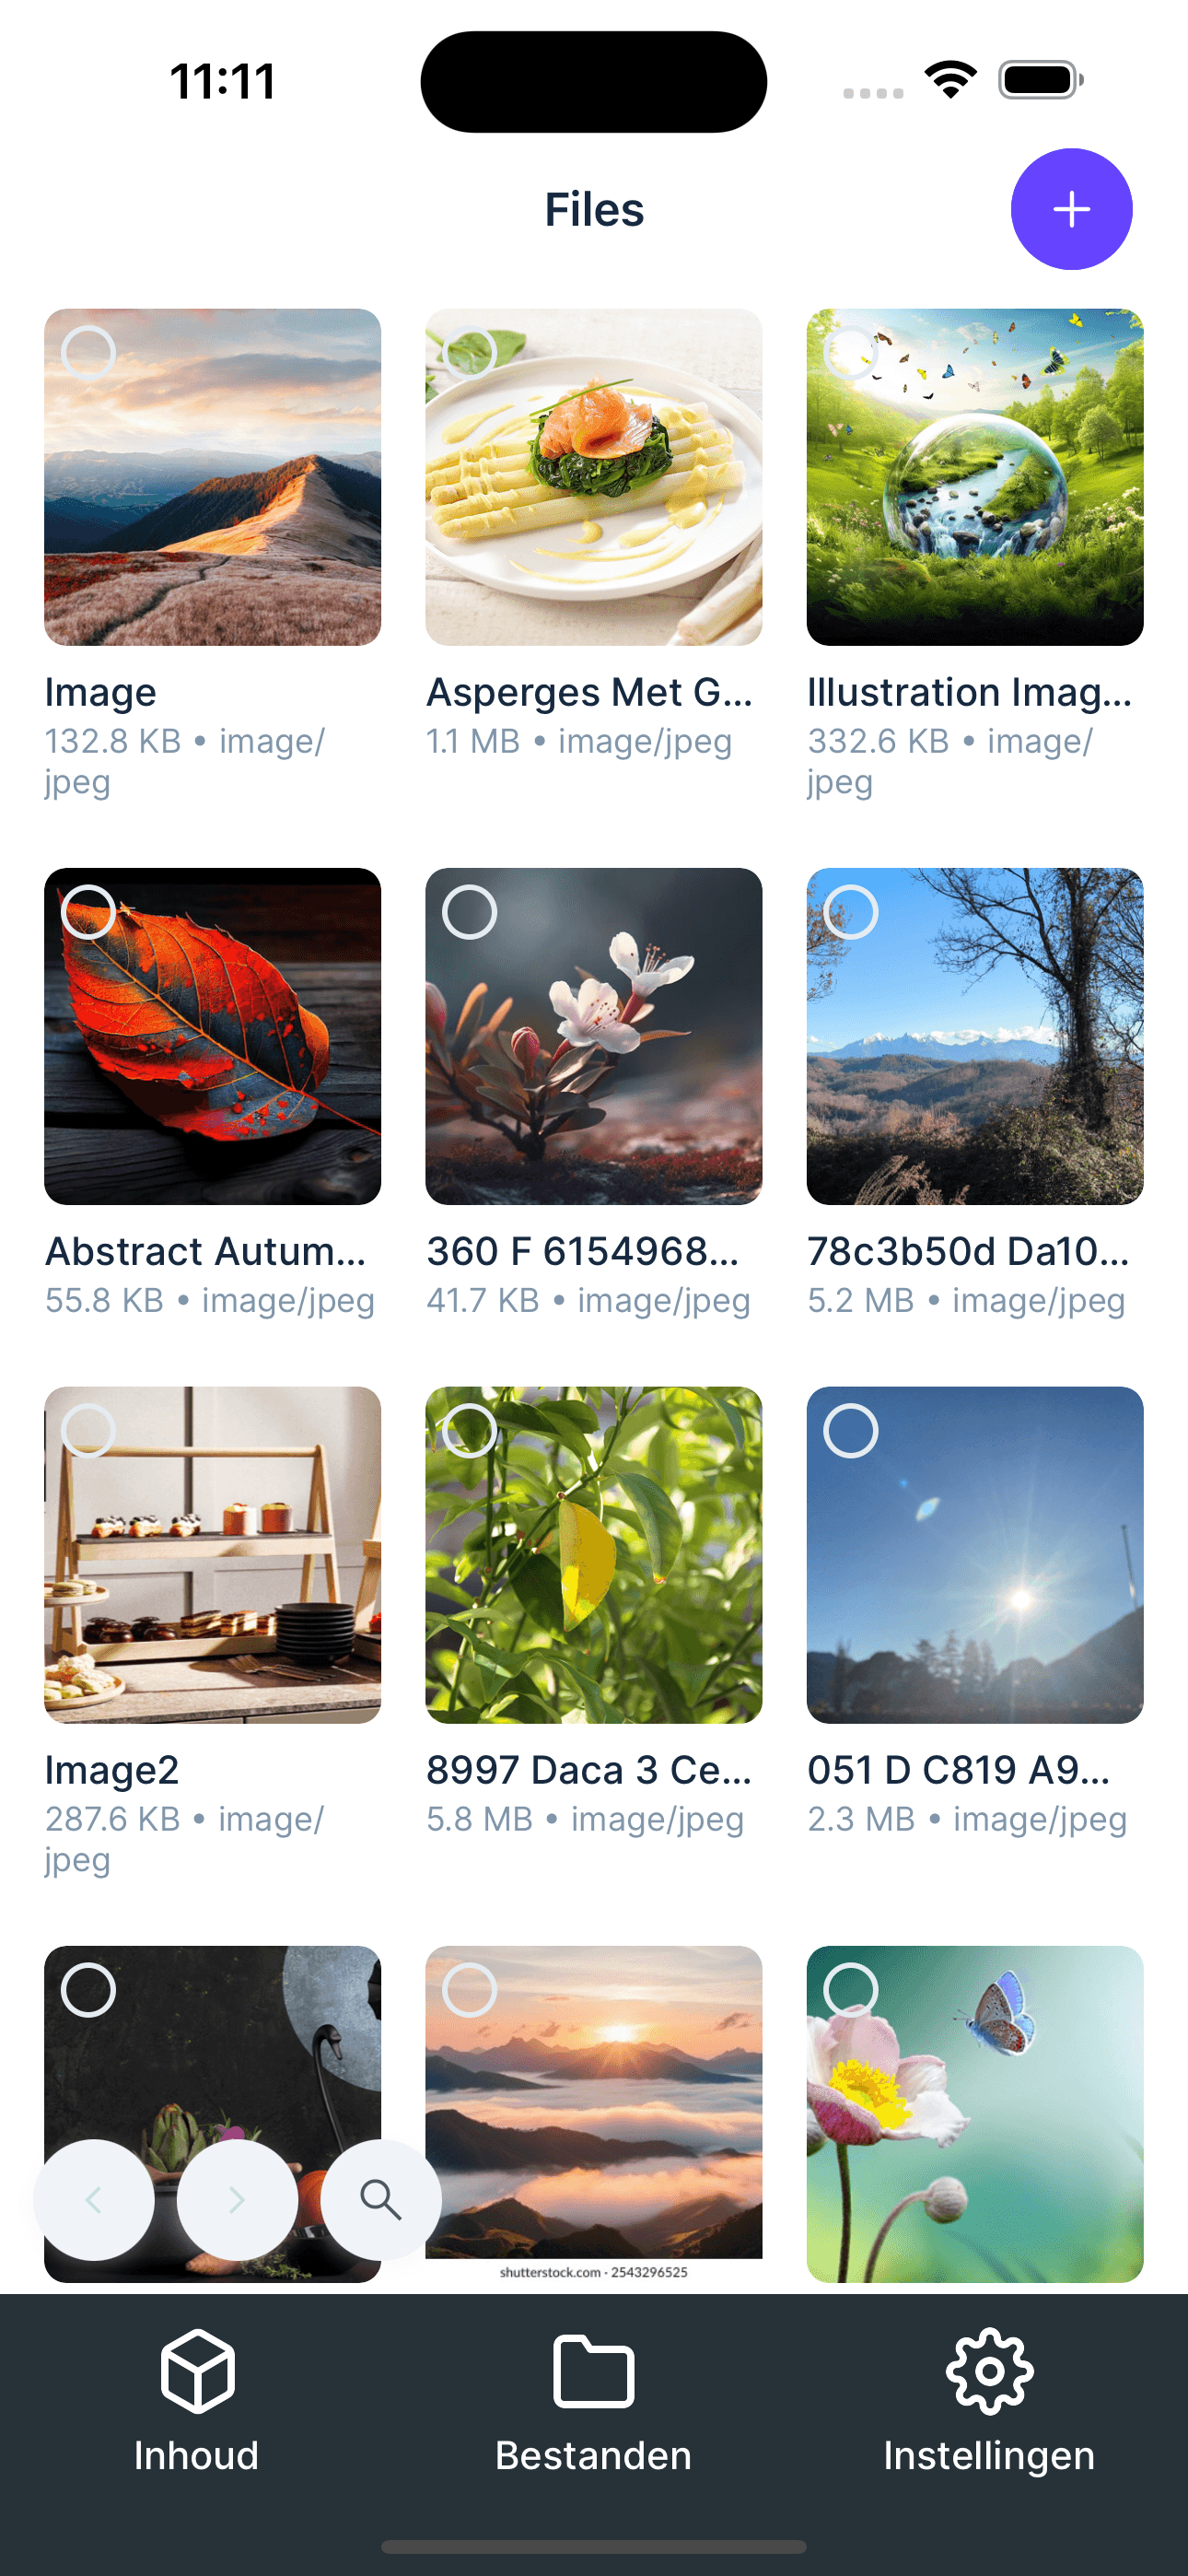Open the Instellingen gear tab
This screenshot has width=1188, height=2576.
pyautogui.click(x=989, y=2400)
